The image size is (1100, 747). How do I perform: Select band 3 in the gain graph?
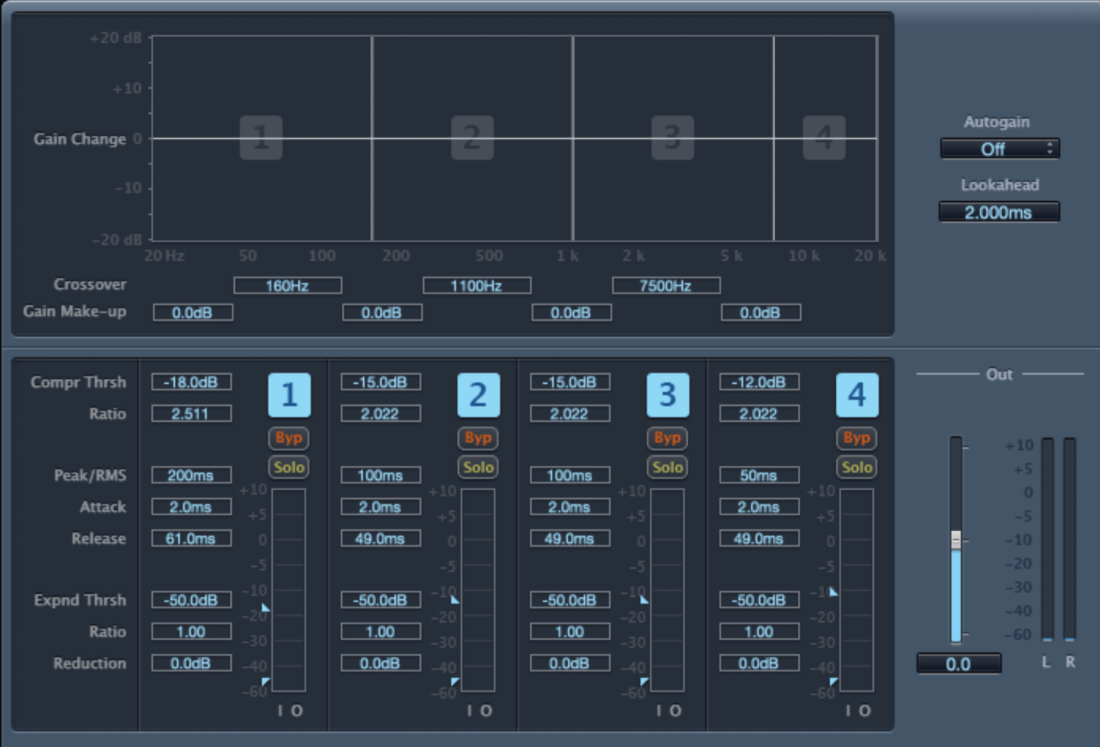pos(673,137)
